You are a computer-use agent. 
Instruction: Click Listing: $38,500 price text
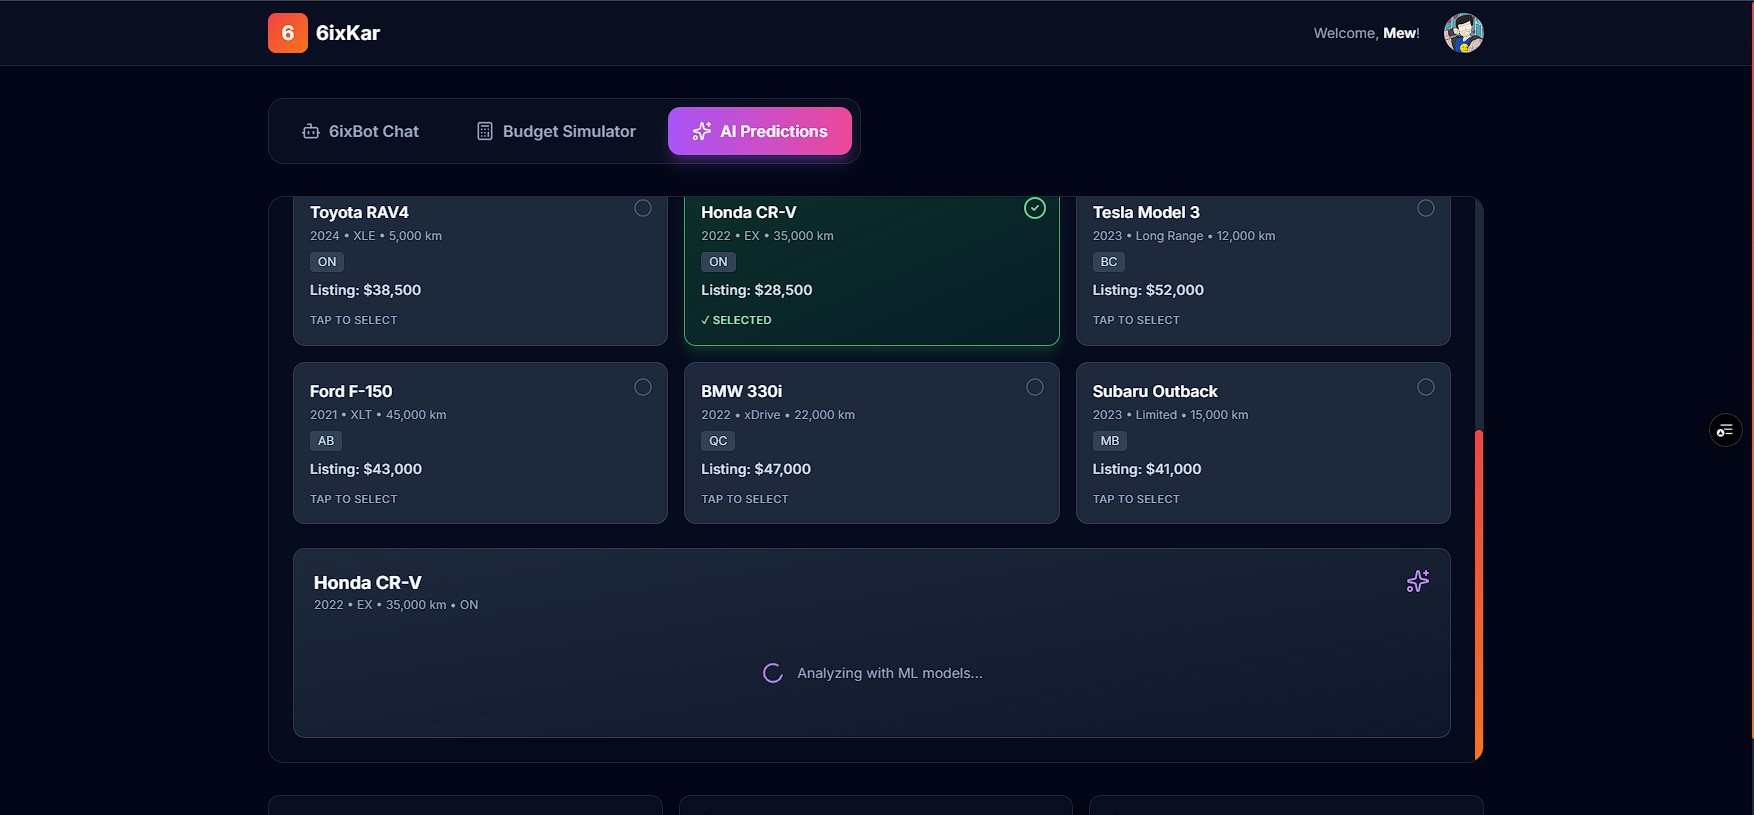pyautogui.click(x=365, y=290)
